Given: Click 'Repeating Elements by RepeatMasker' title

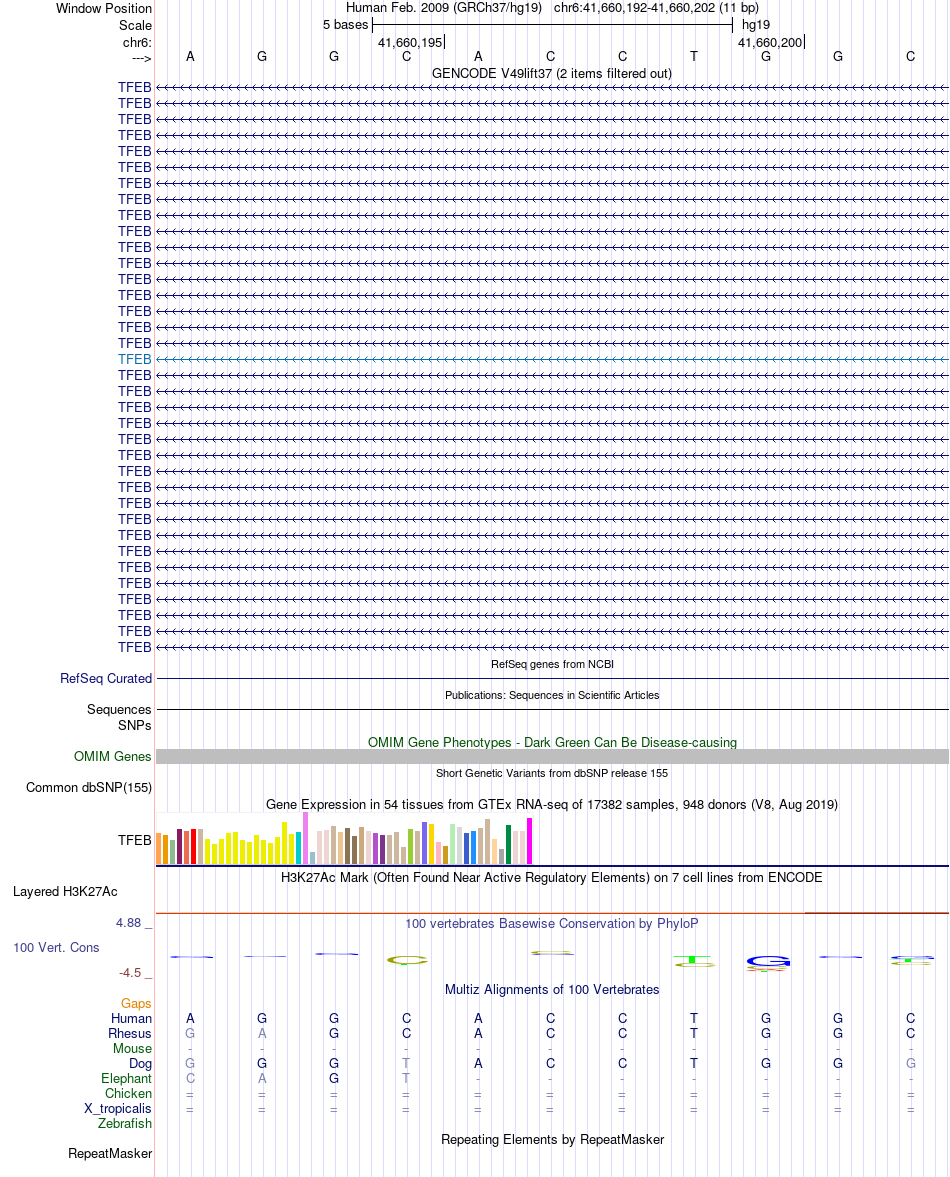Looking at the screenshot, I should [552, 1139].
